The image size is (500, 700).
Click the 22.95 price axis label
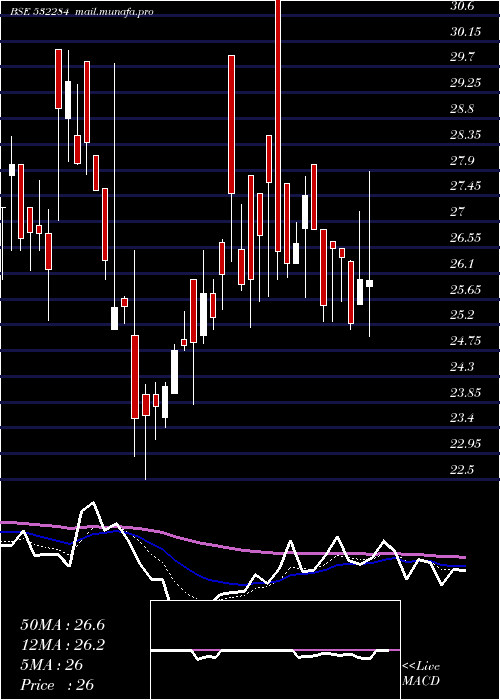pos(464,444)
